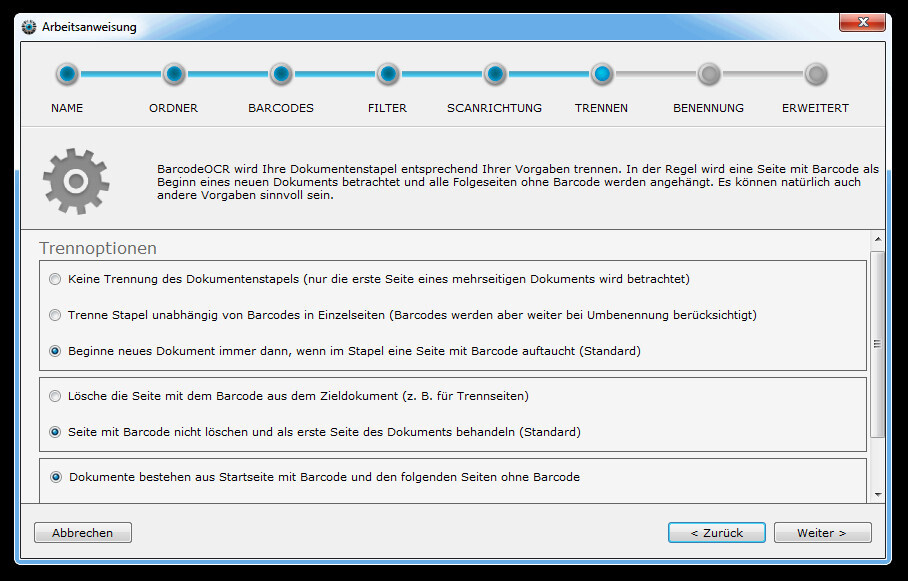Open the SCANRICHTUNG step circle
This screenshot has width=908, height=581.
coord(495,74)
